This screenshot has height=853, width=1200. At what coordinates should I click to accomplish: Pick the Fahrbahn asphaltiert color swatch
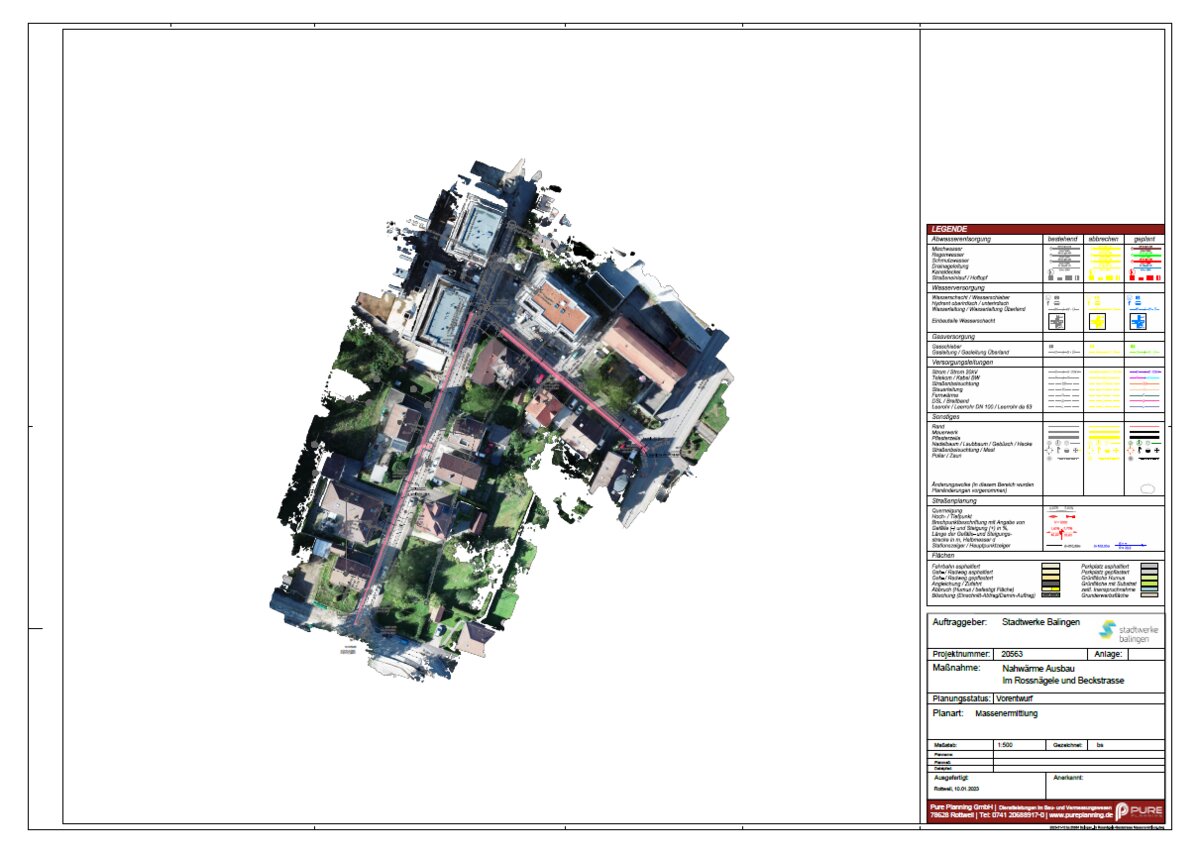click(1049, 566)
